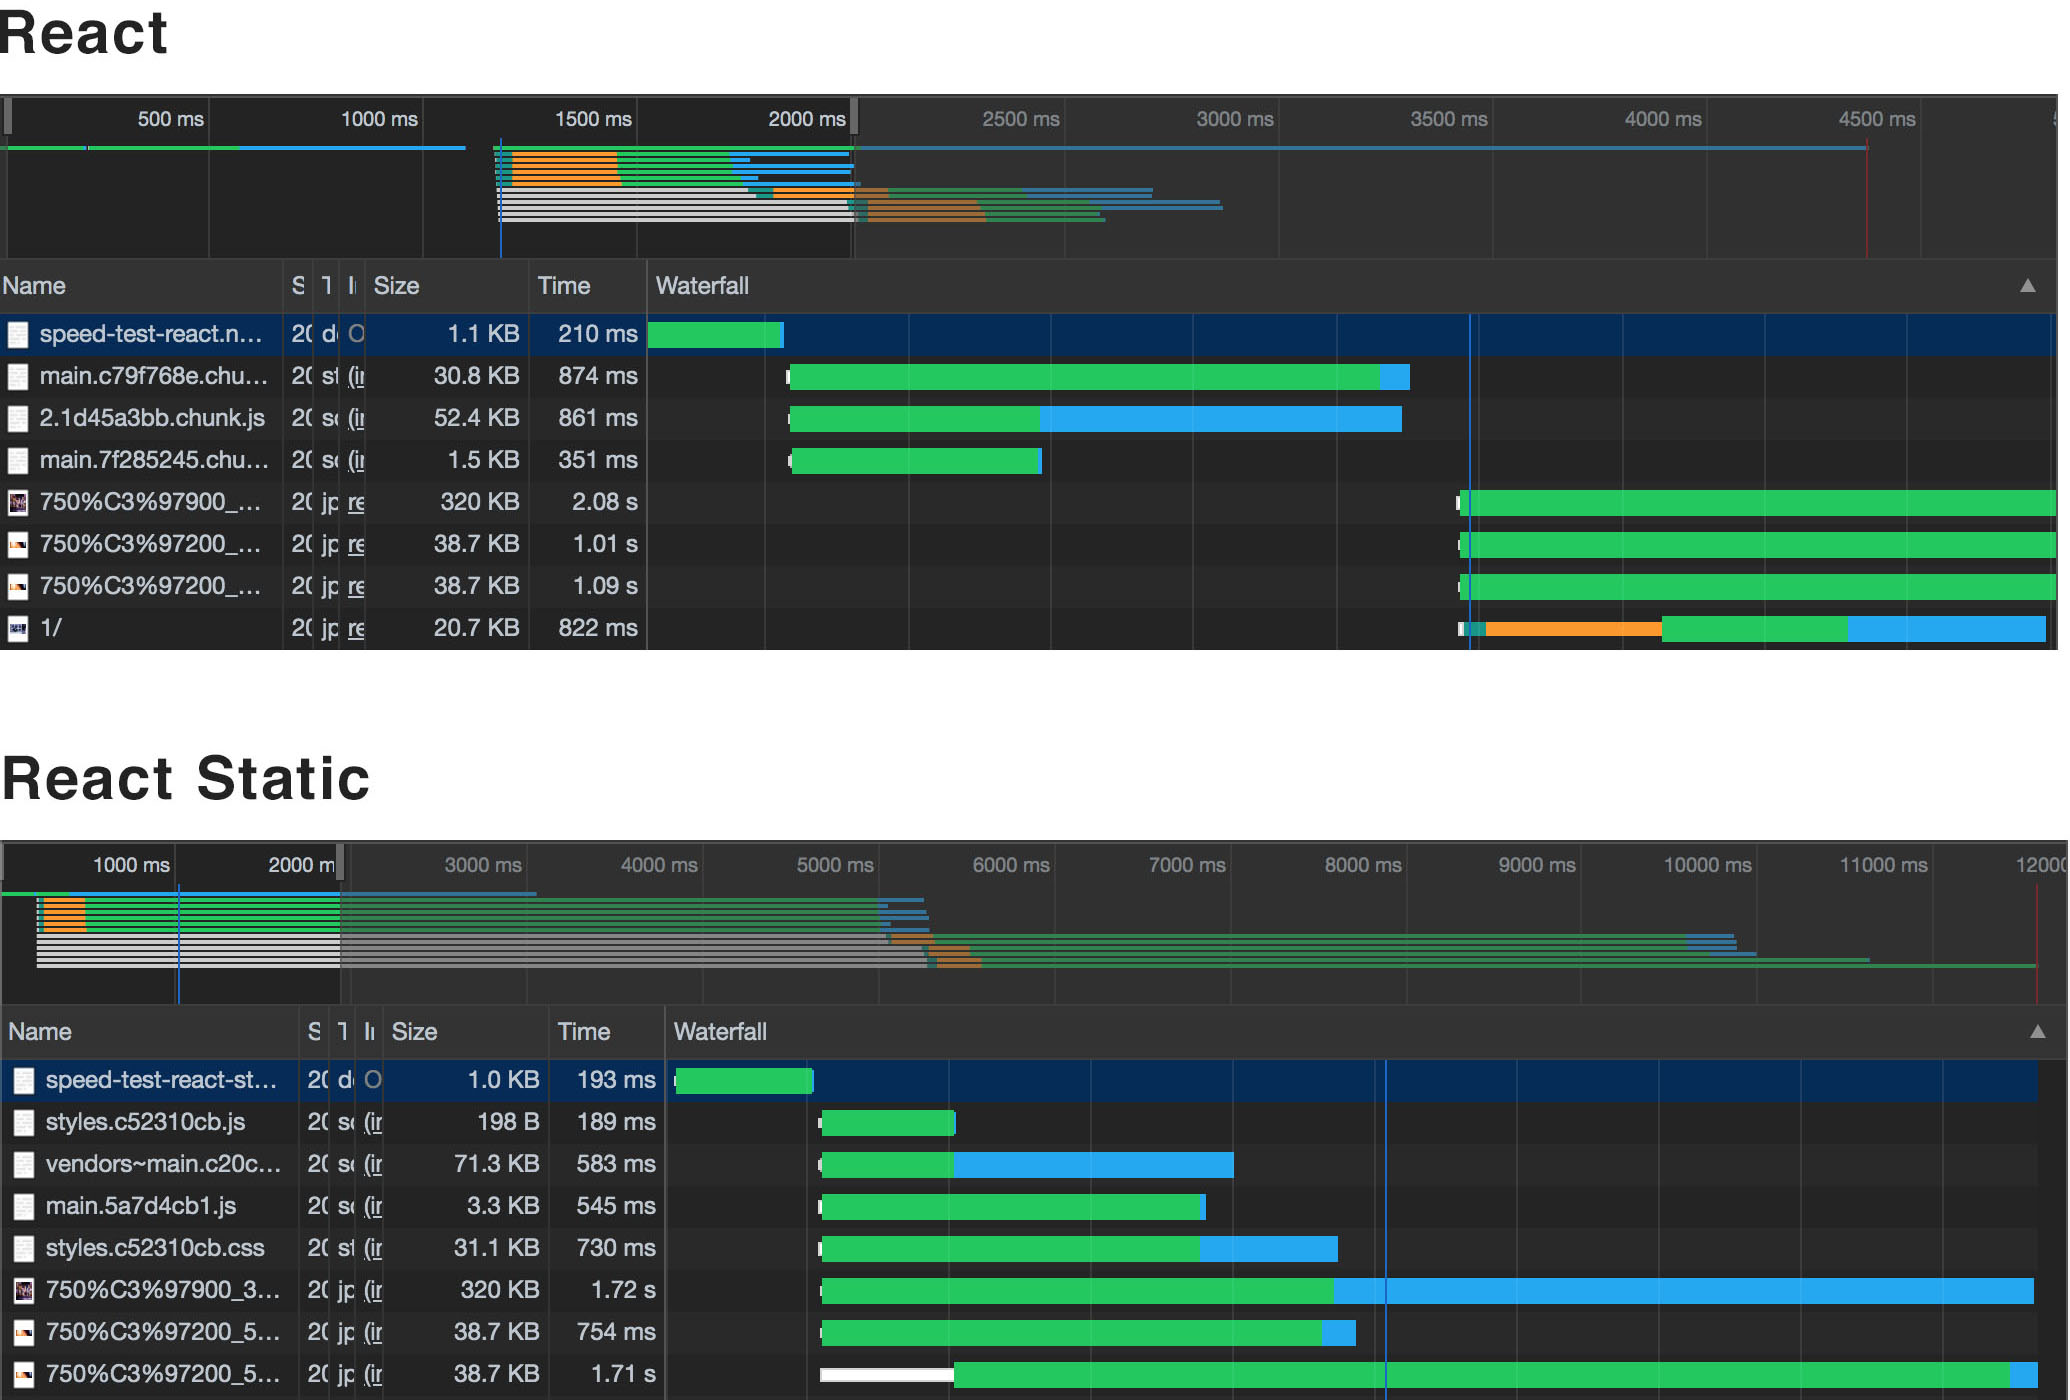Click the file icon beside vendors~main.c20c… row
The width and height of the screenshot is (2070, 1400).
click(24, 1165)
